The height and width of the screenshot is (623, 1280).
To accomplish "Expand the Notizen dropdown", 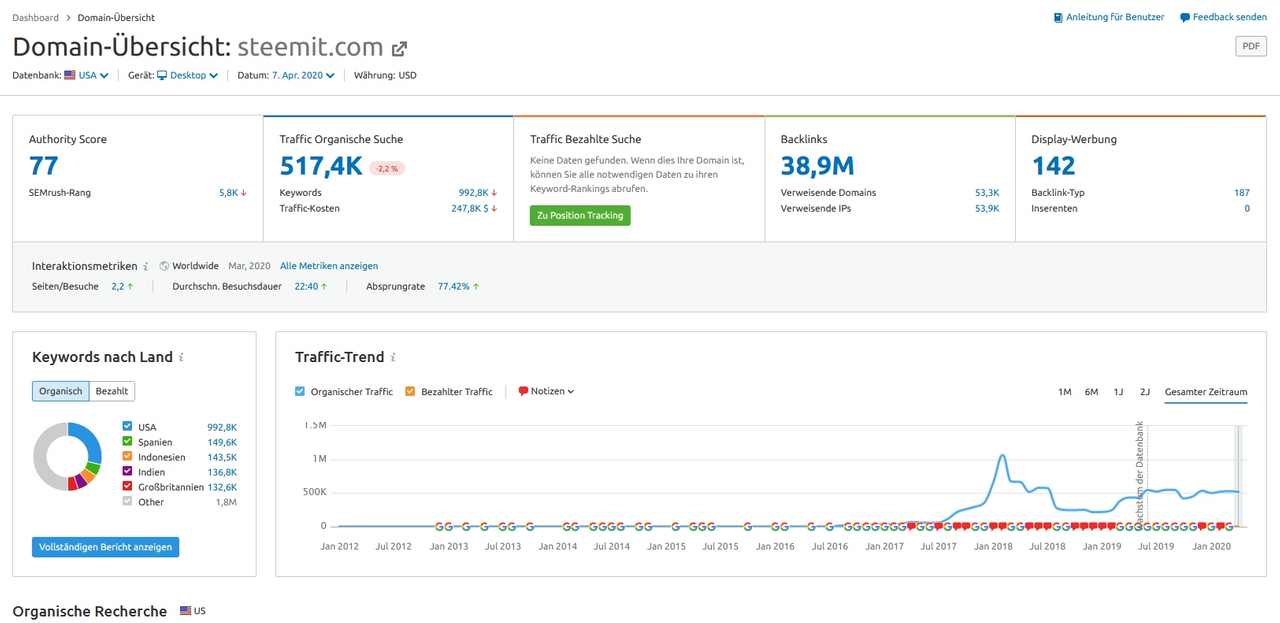I will 546,391.
